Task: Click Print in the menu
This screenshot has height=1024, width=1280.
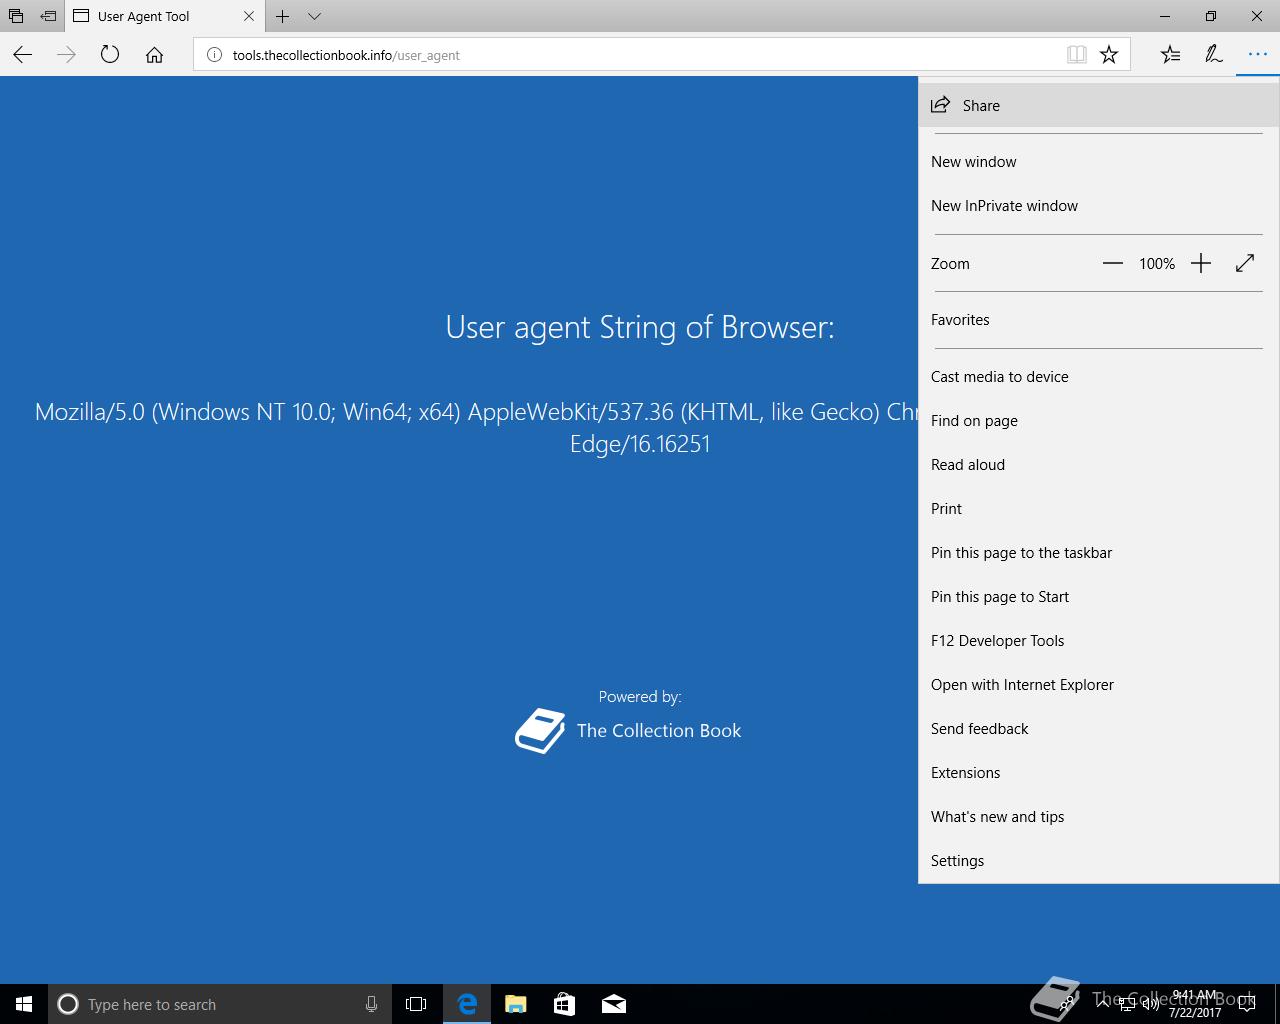Action: click(x=1098, y=508)
